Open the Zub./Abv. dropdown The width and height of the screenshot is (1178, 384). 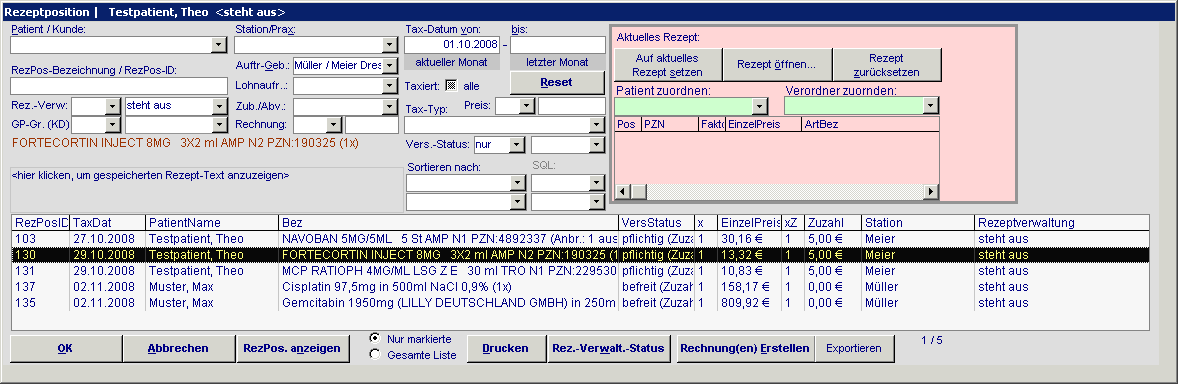pos(390,106)
